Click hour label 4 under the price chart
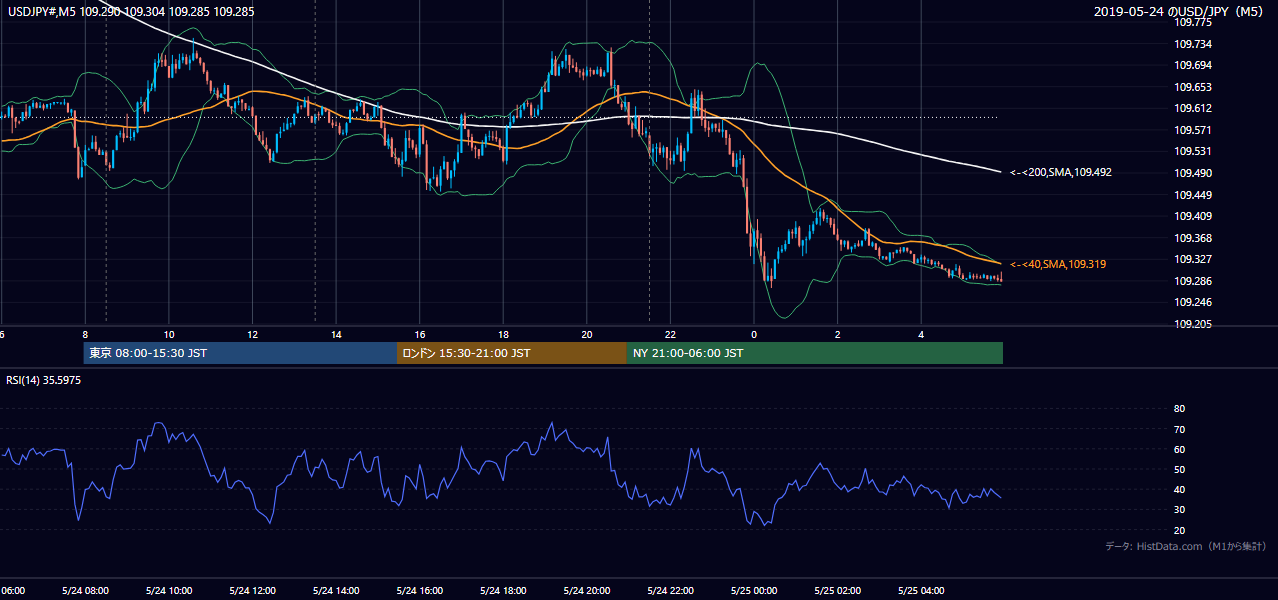This screenshot has width=1278, height=600. coord(921,334)
